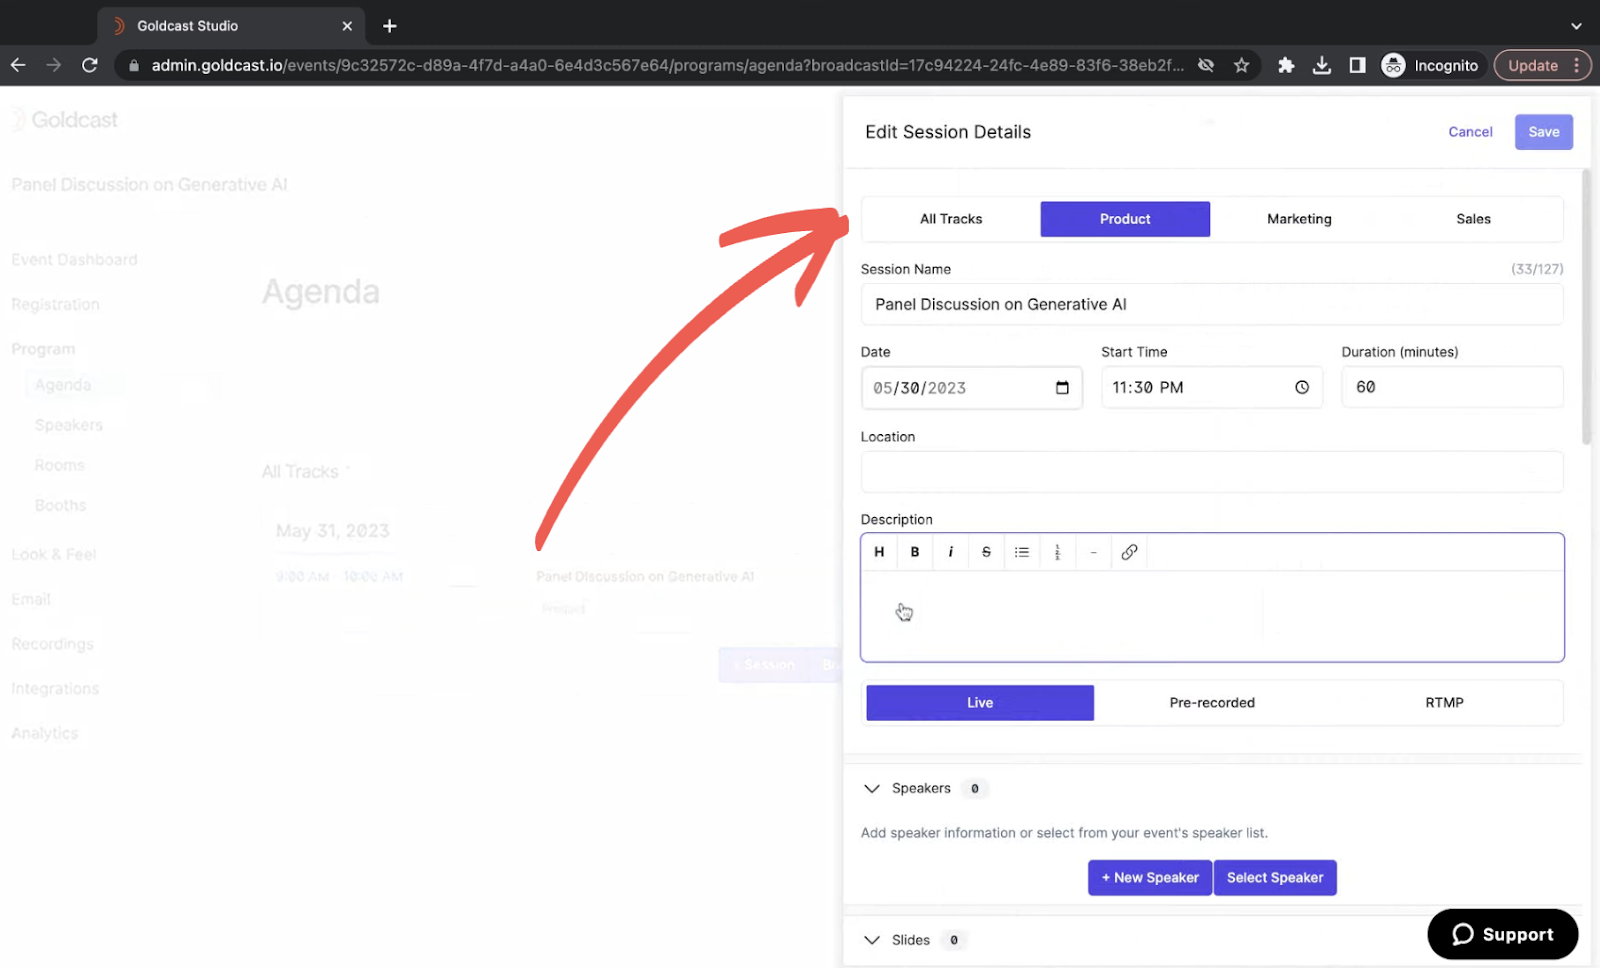The width and height of the screenshot is (1600, 968).
Task: Click inside the Description text area
Action: click(1212, 615)
